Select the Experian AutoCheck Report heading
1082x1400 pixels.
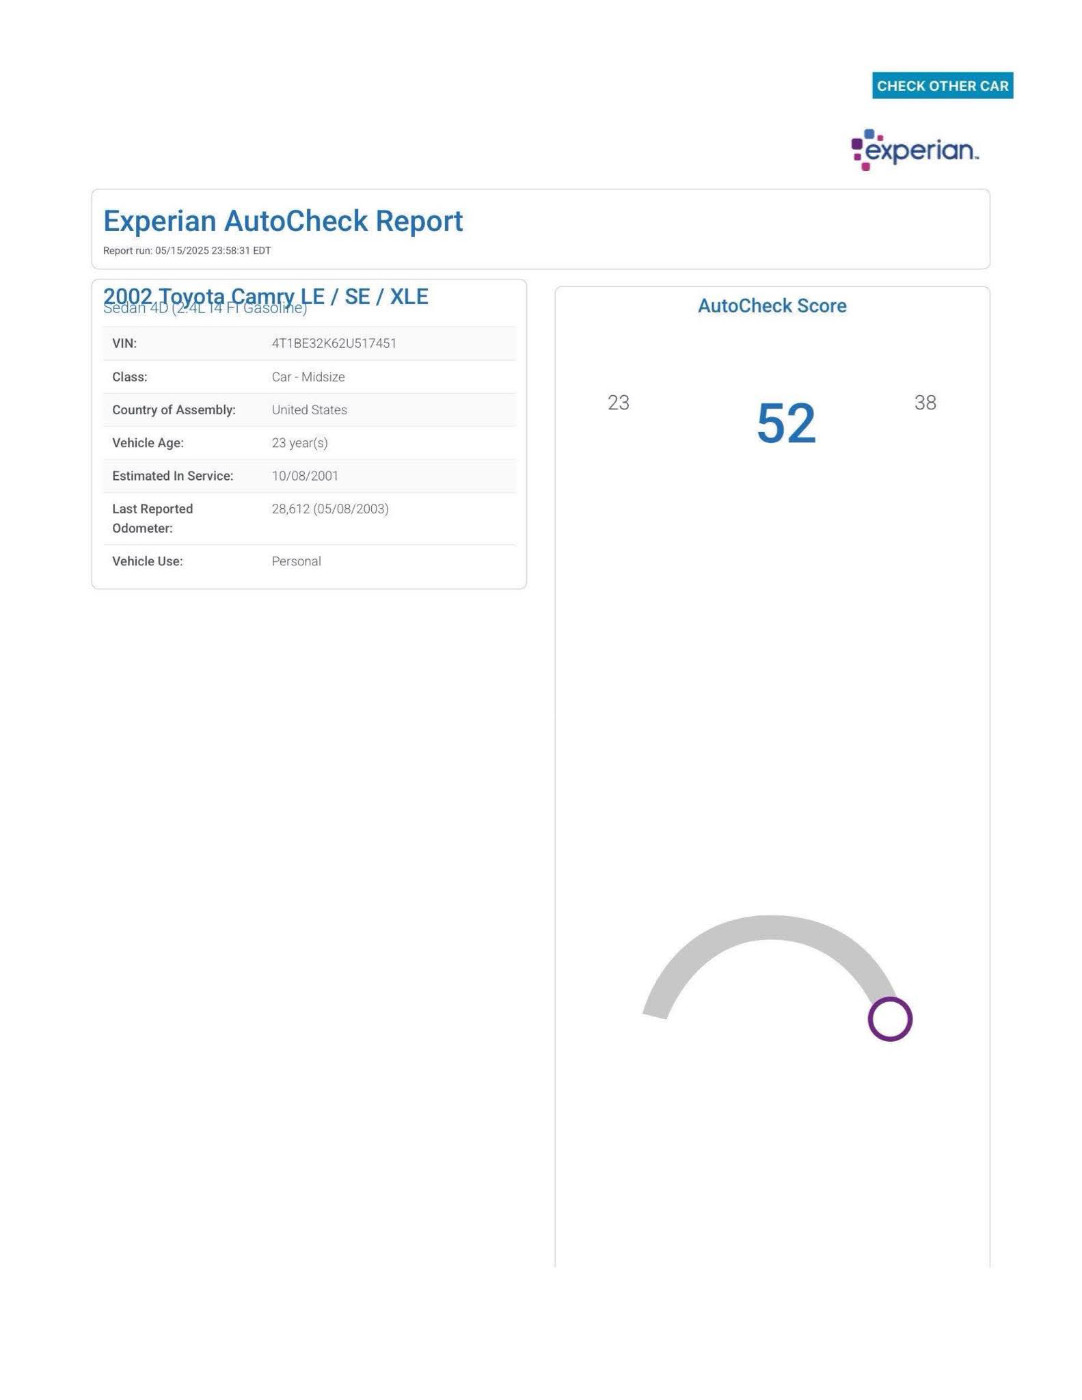[x=283, y=221]
